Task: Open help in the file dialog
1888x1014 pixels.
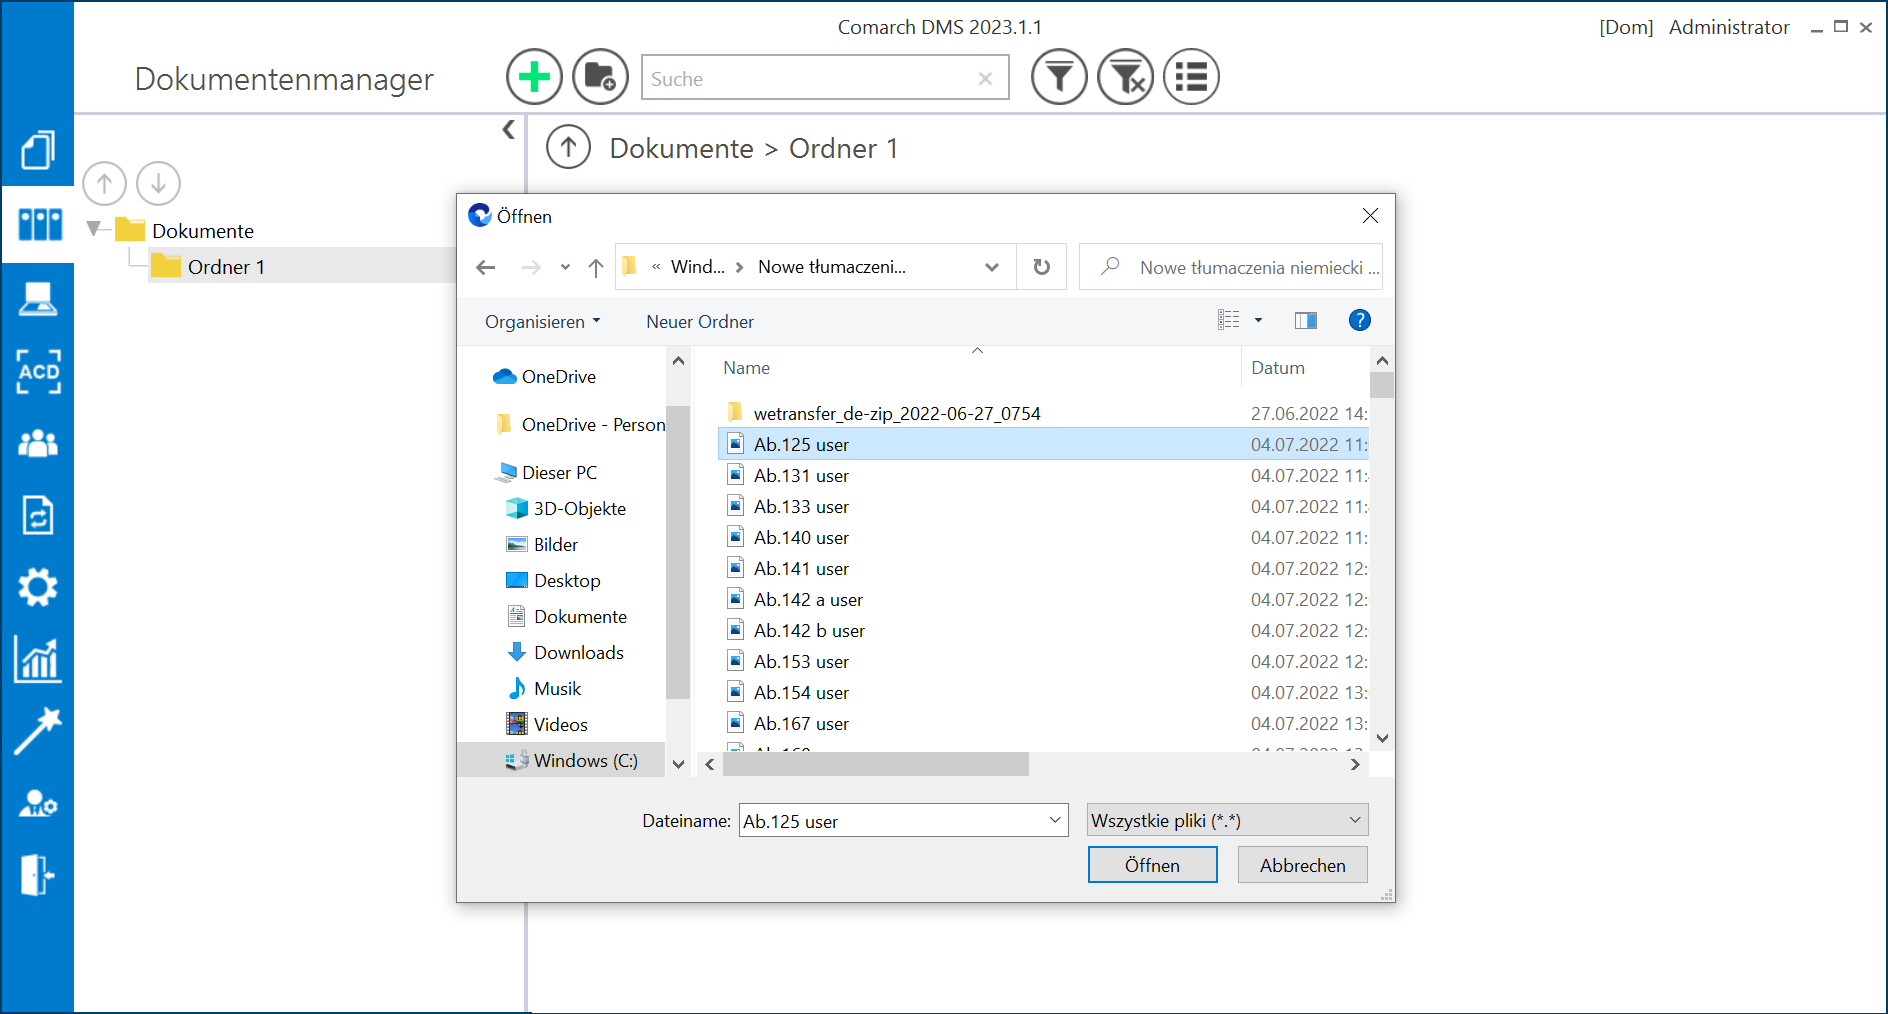Action: (x=1359, y=320)
